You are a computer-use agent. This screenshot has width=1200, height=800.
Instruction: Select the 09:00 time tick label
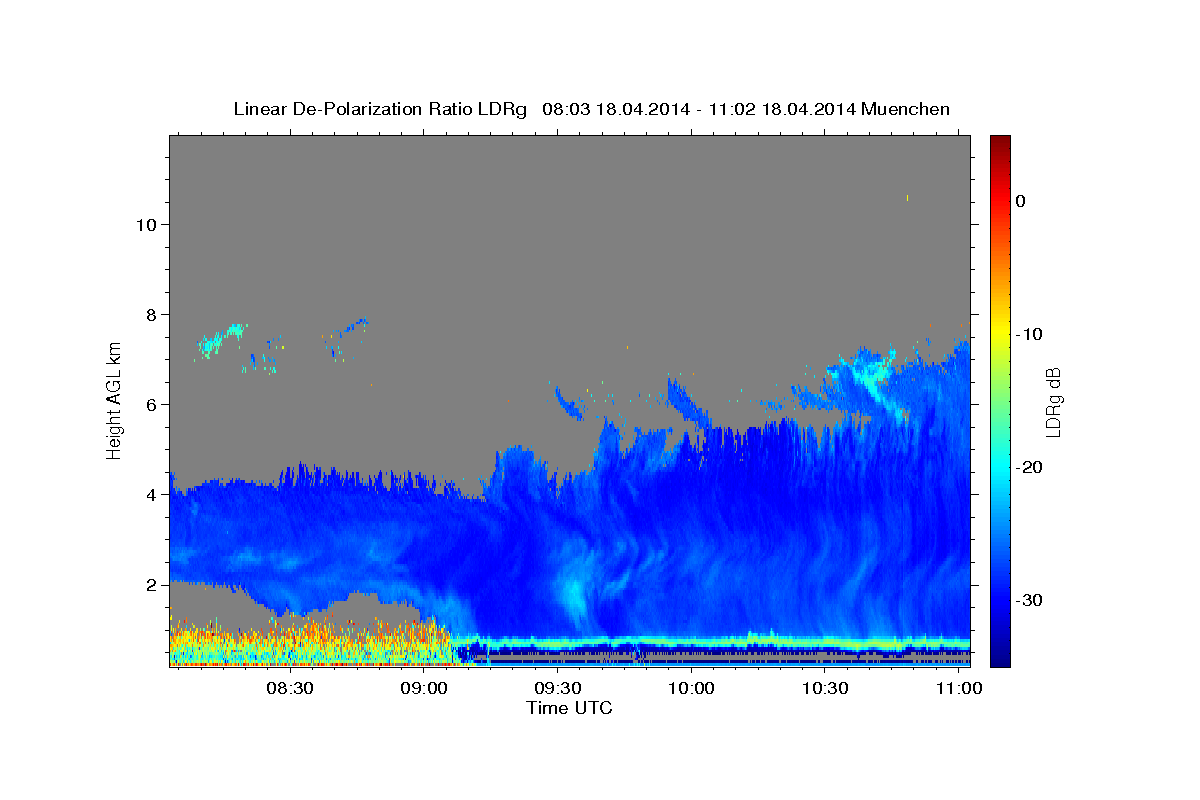[424, 689]
